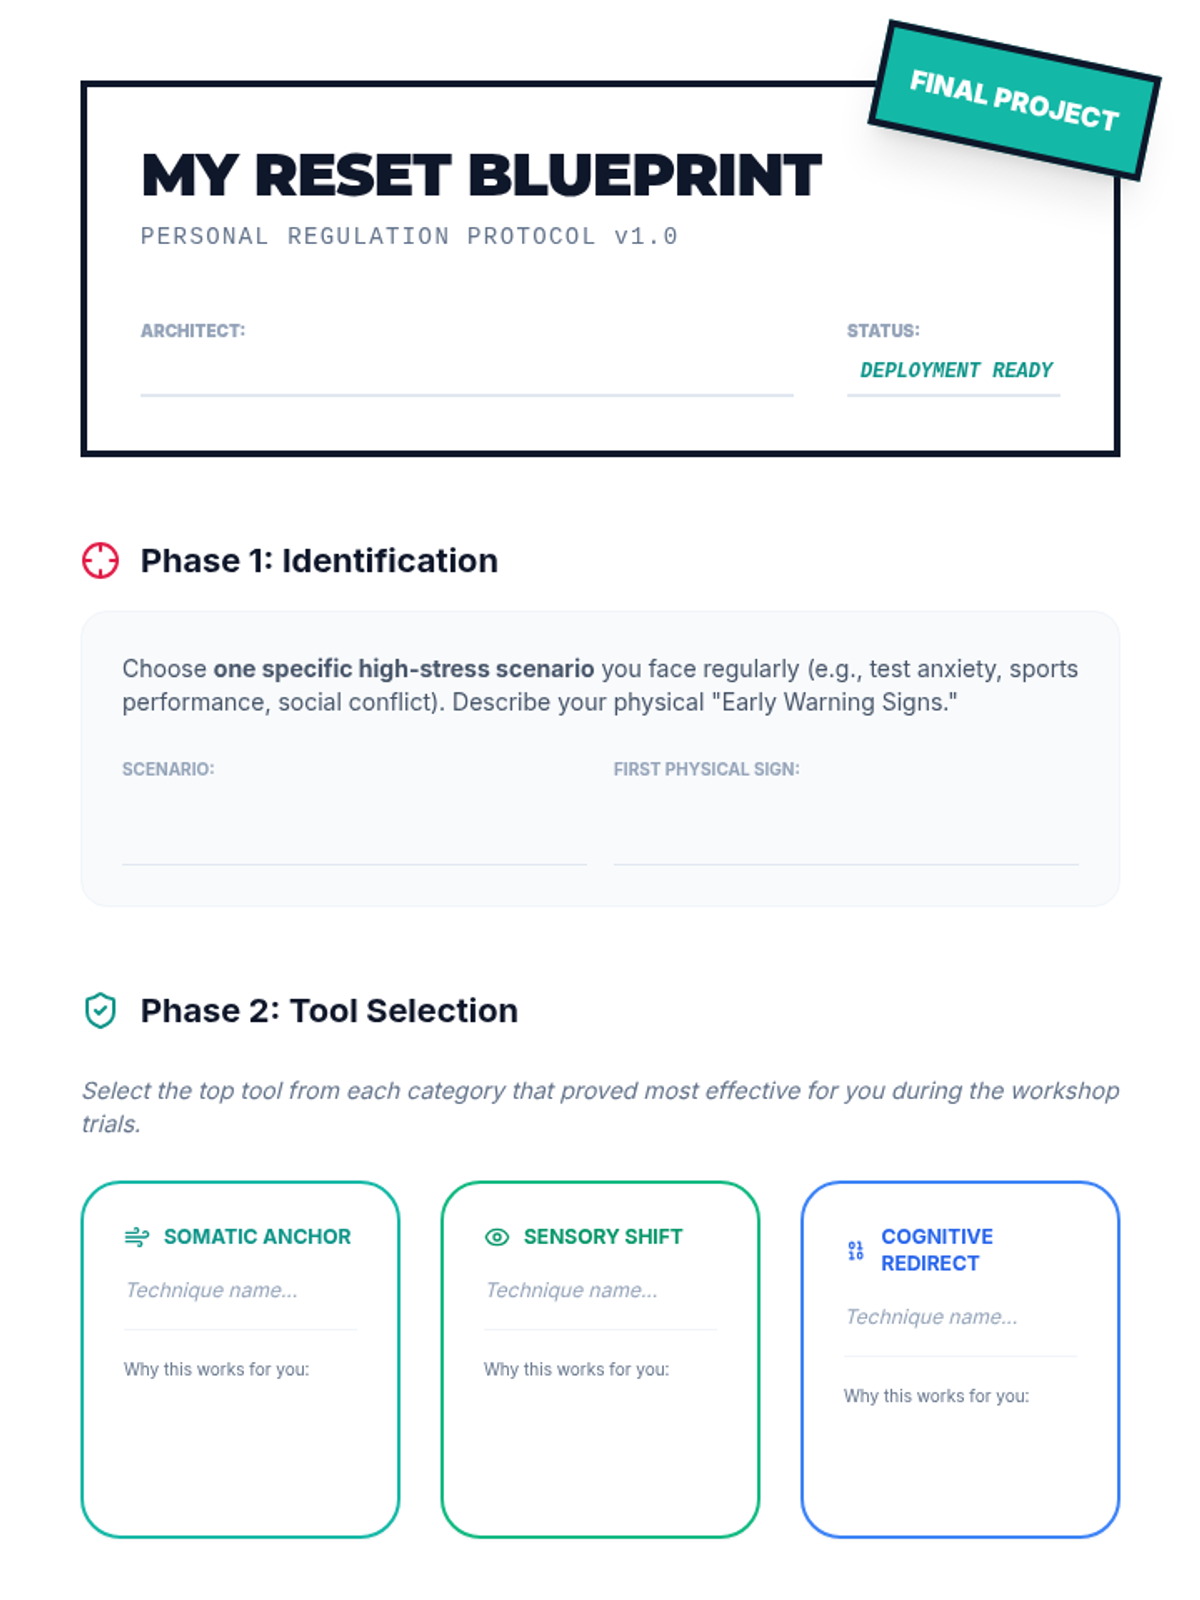Click the eye icon beside Sensory Shift

497,1237
